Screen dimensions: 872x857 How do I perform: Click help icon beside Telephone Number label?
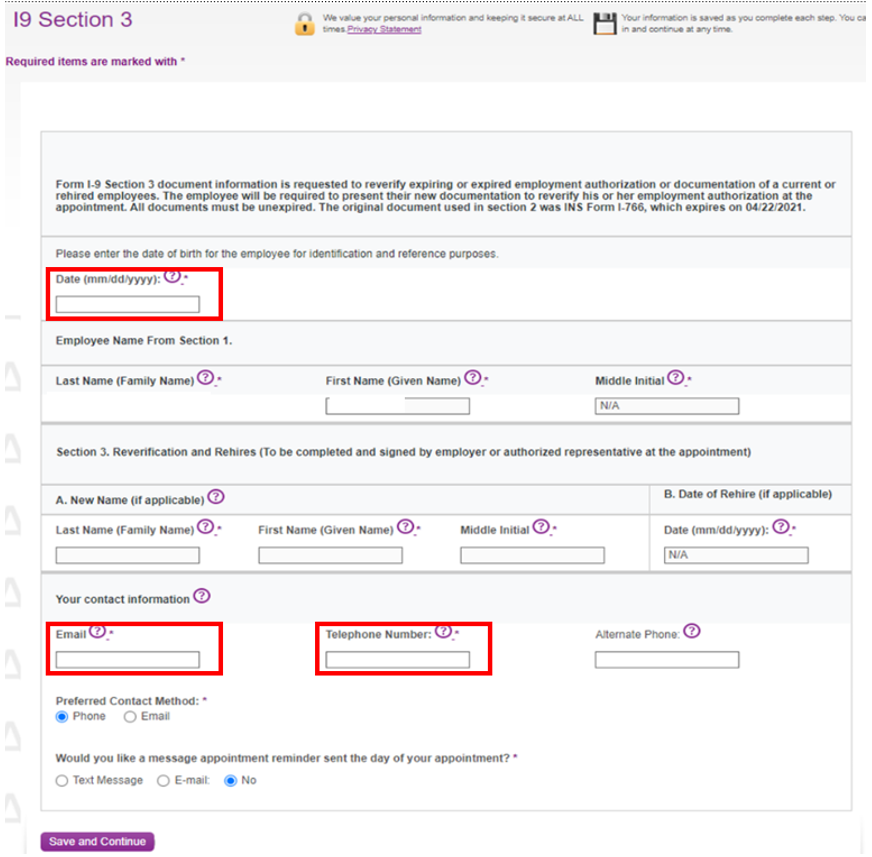point(444,632)
